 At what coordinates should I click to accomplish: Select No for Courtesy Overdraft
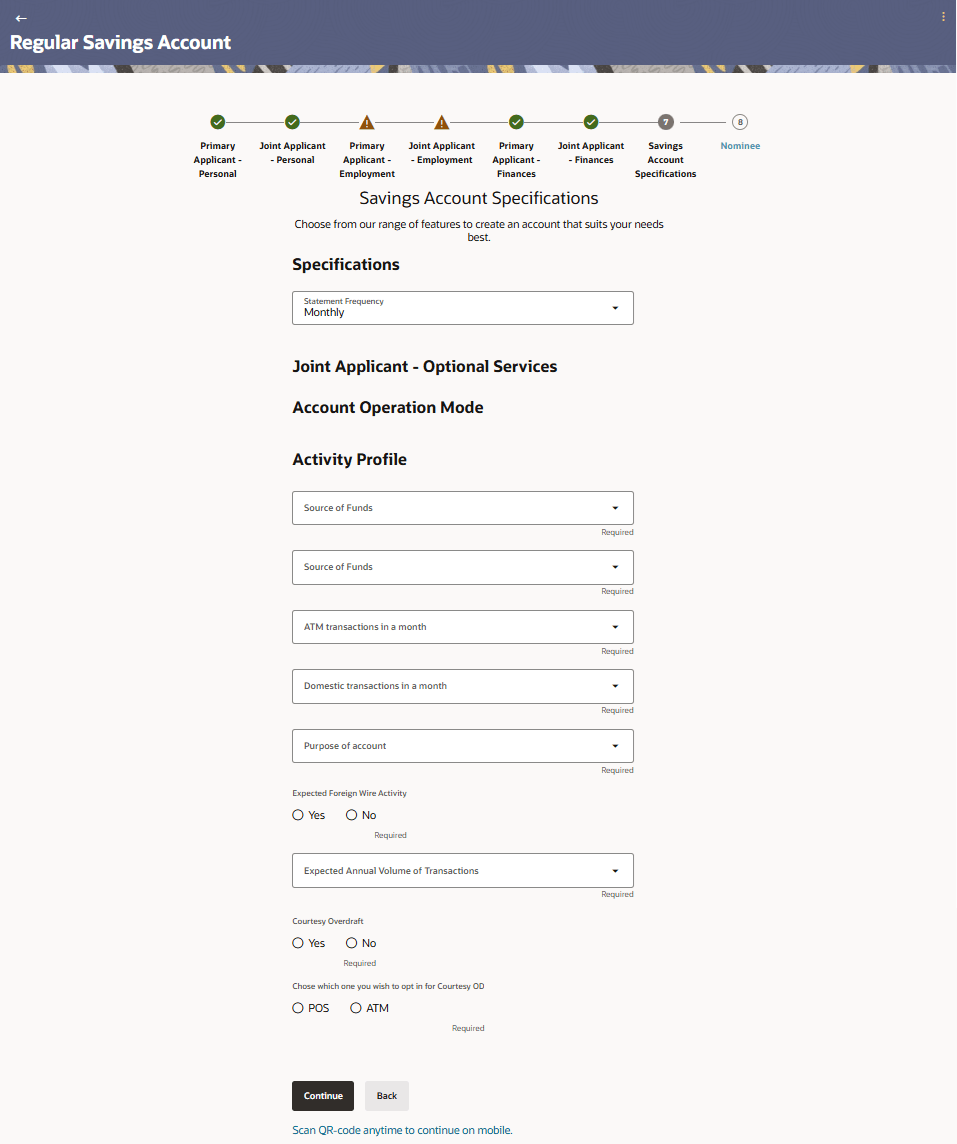pyautogui.click(x=352, y=943)
